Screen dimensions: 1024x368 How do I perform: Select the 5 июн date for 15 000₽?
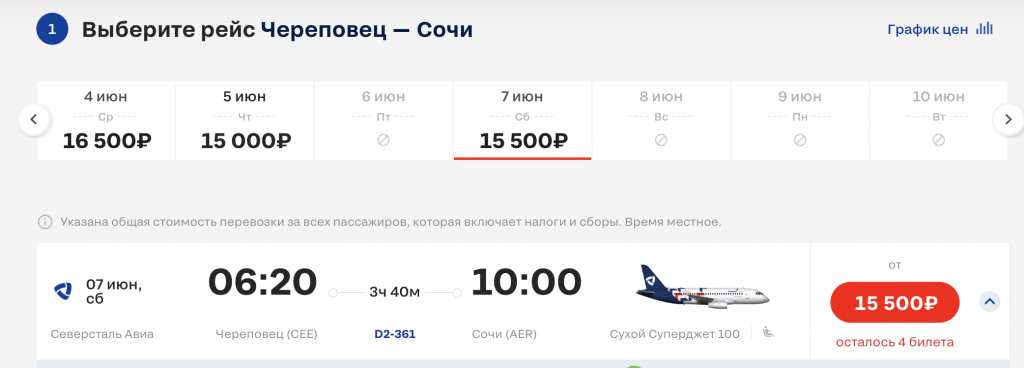pyautogui.click(x=245, y=121)
